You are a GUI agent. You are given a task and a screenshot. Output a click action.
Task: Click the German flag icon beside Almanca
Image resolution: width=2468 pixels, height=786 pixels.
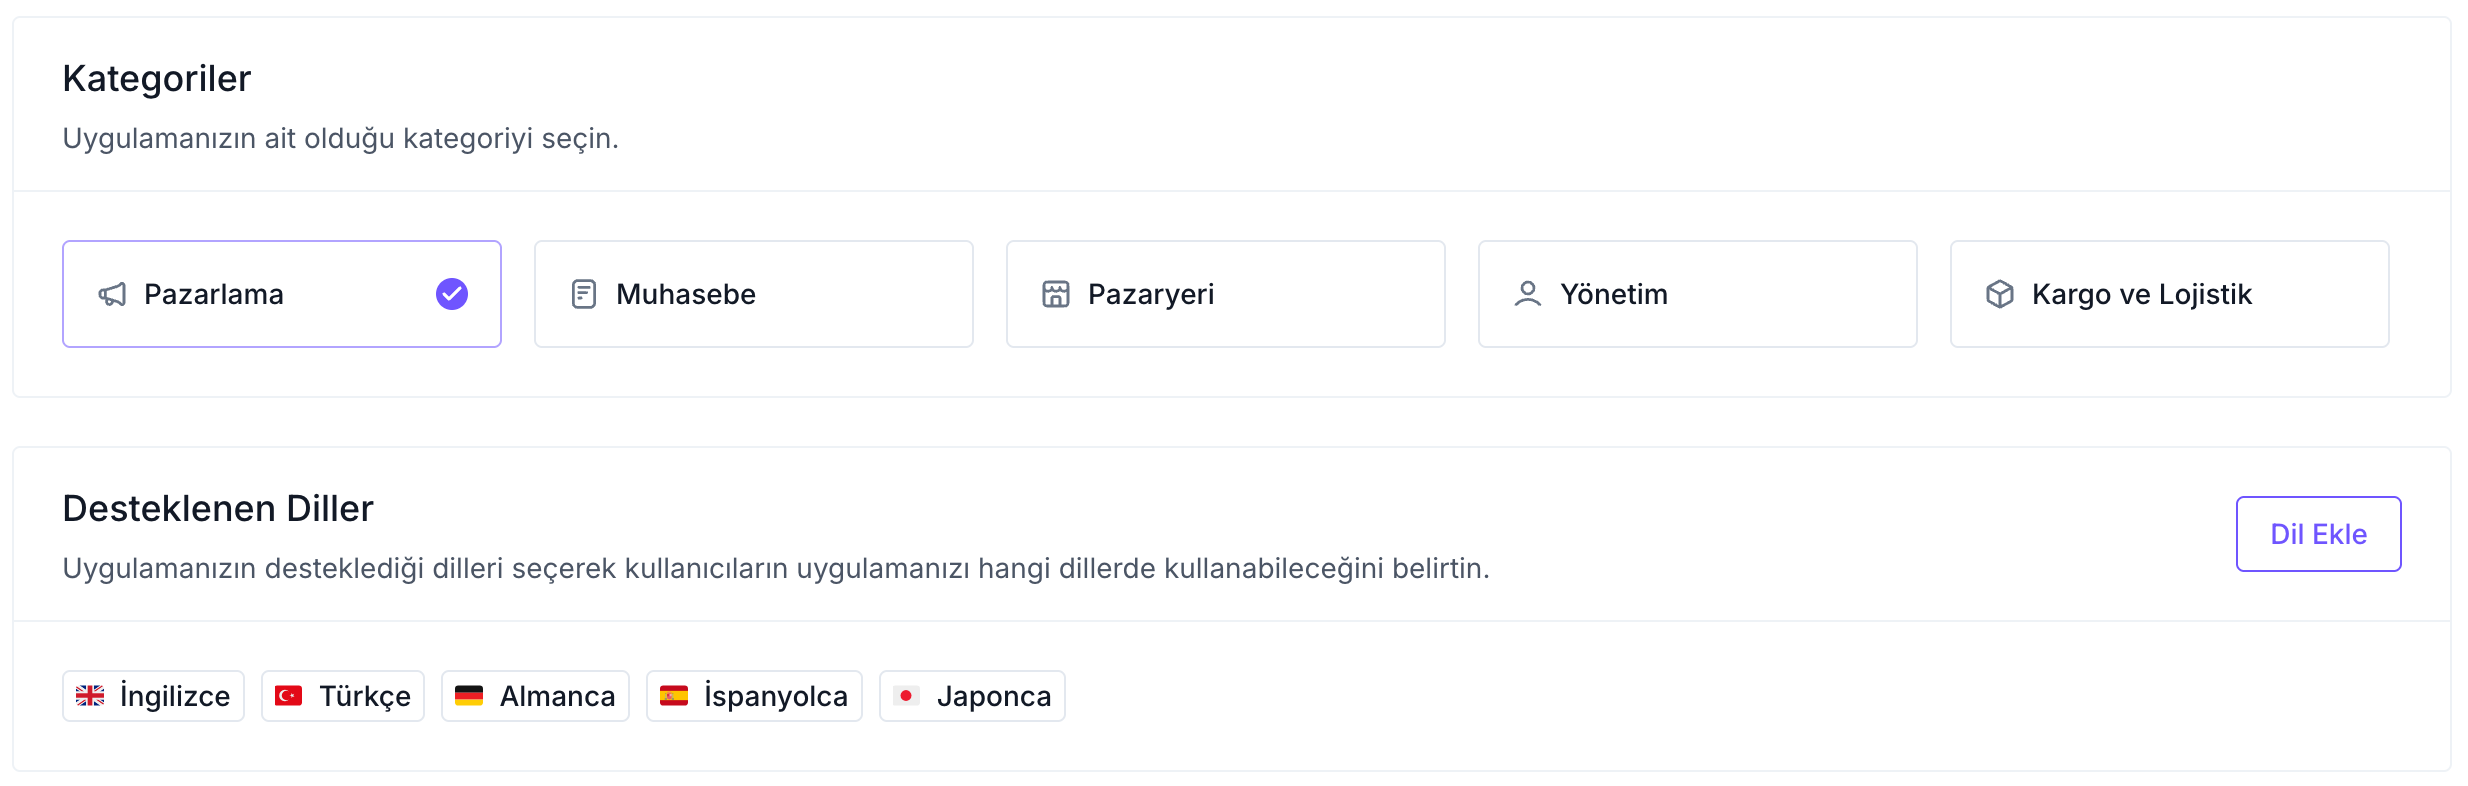pos(469,695)
